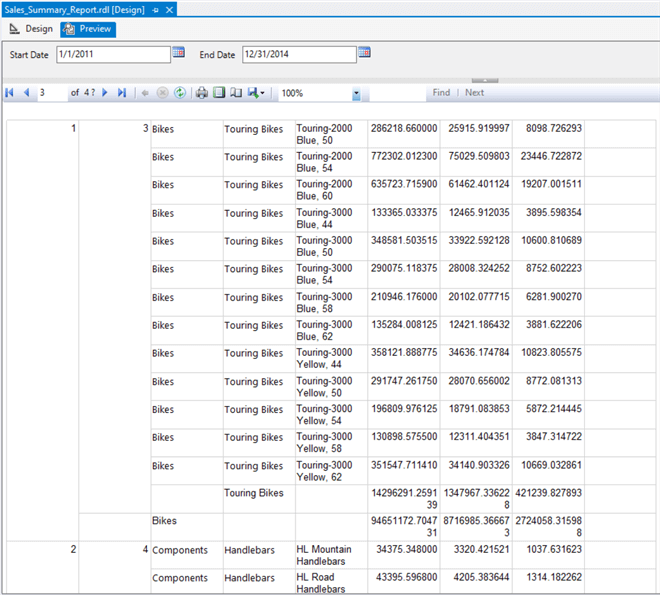Select Touring-3000 Blue, 54 cell
660x595 pixels.
[331, 274]
